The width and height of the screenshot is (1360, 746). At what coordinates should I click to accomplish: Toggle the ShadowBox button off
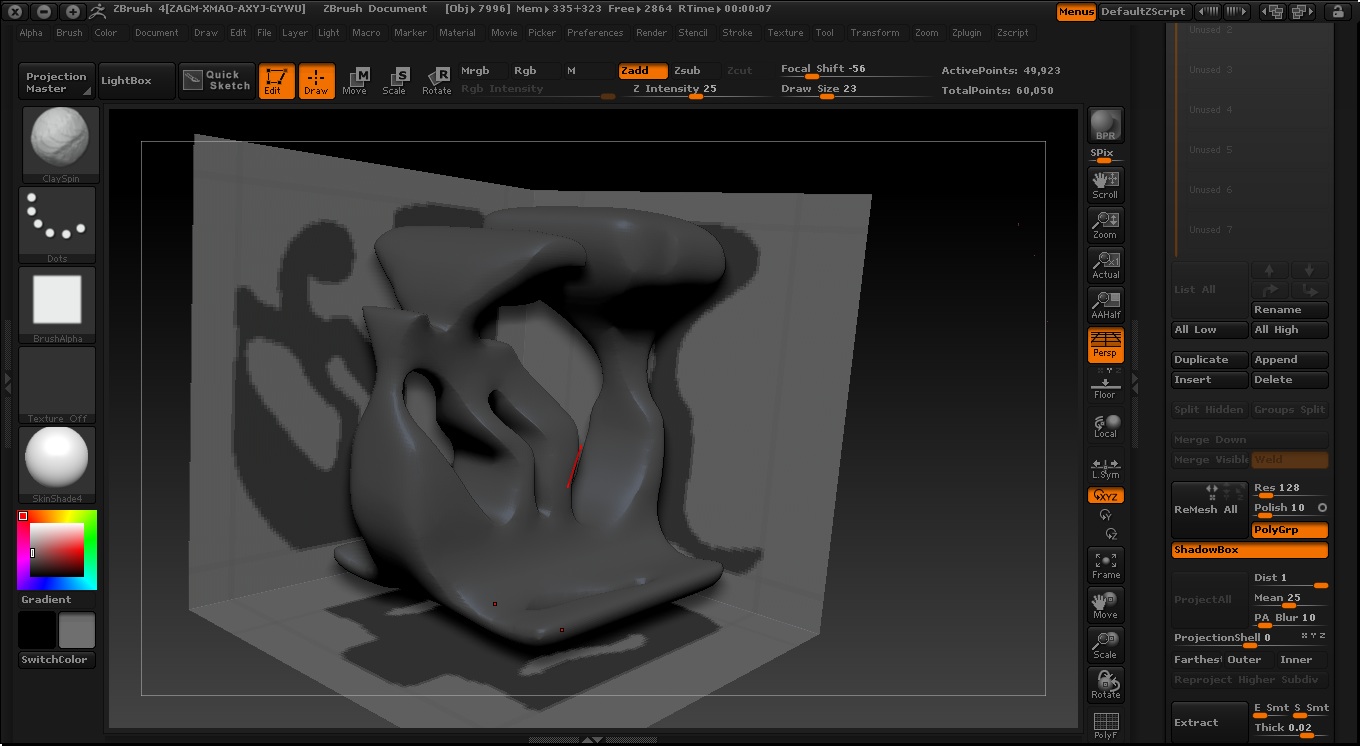pyautogui.click(x=1249, y=550)
